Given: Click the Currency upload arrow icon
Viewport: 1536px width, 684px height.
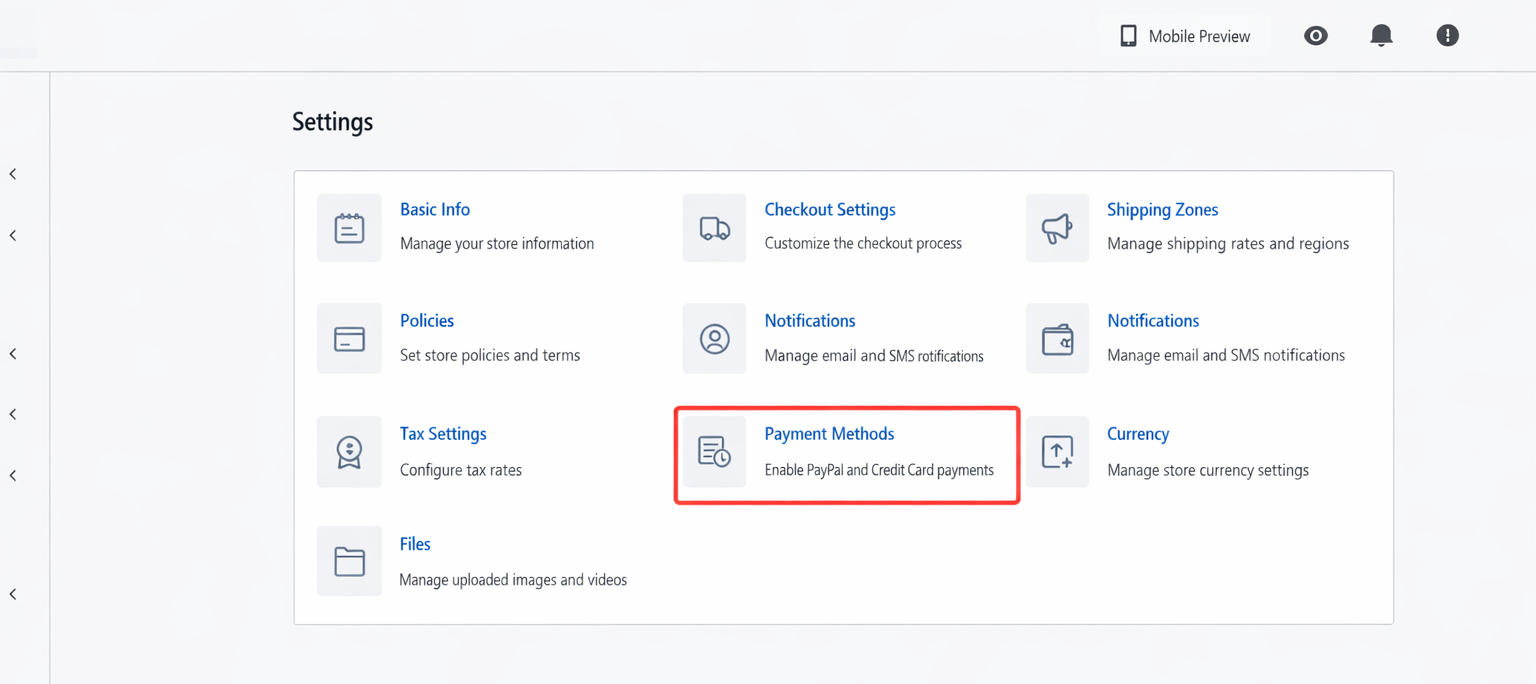Looking at the screenshot, I should [1057, 452].
